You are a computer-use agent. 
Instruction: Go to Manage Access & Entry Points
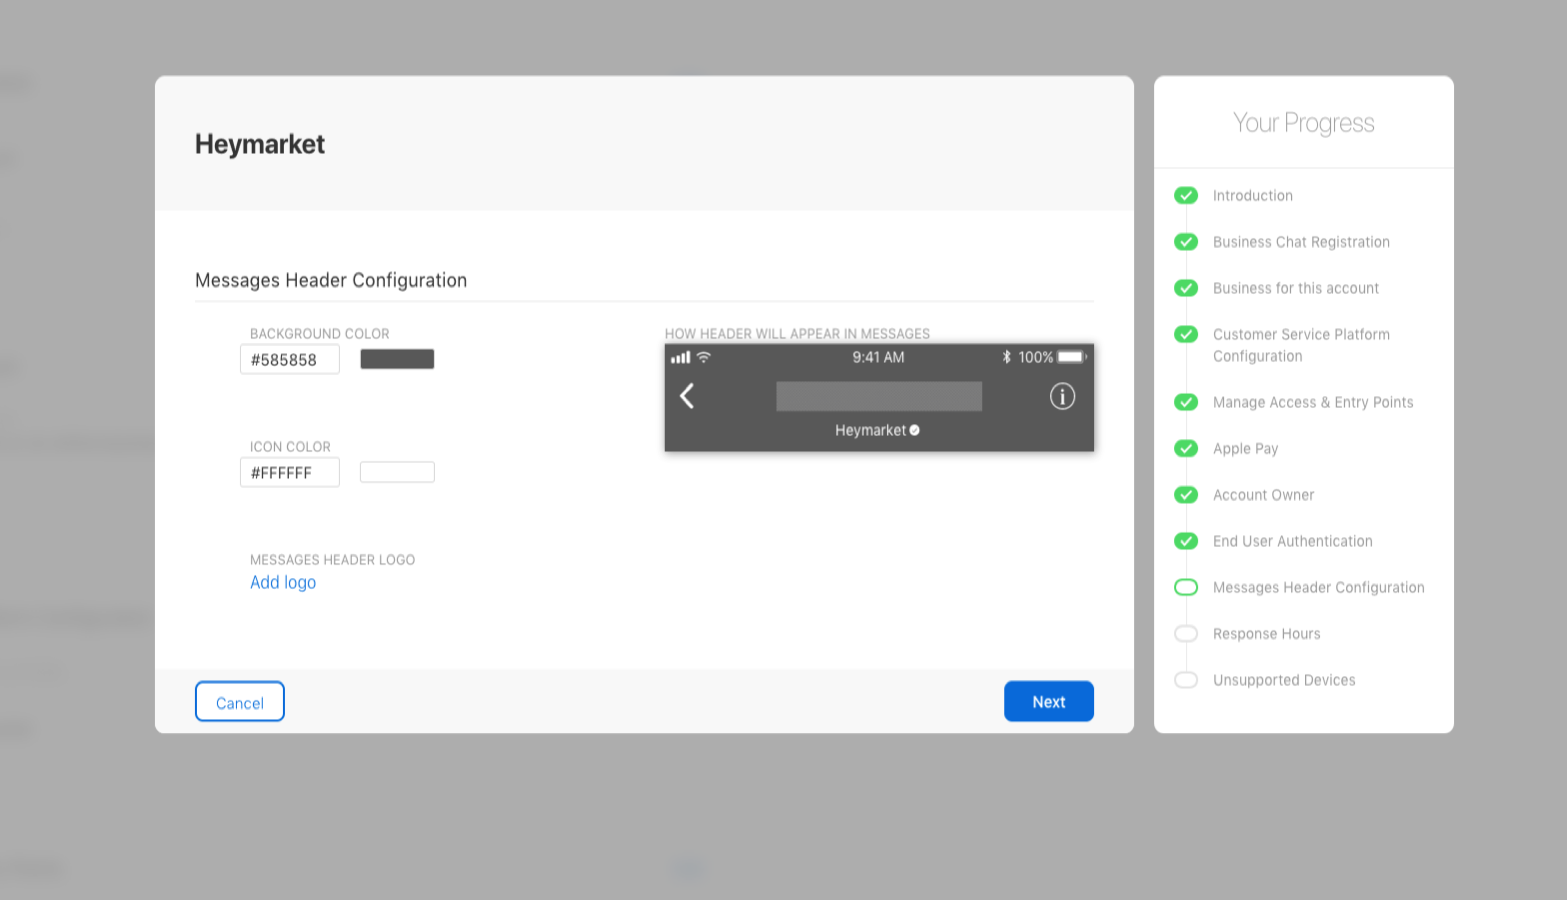1313,402
